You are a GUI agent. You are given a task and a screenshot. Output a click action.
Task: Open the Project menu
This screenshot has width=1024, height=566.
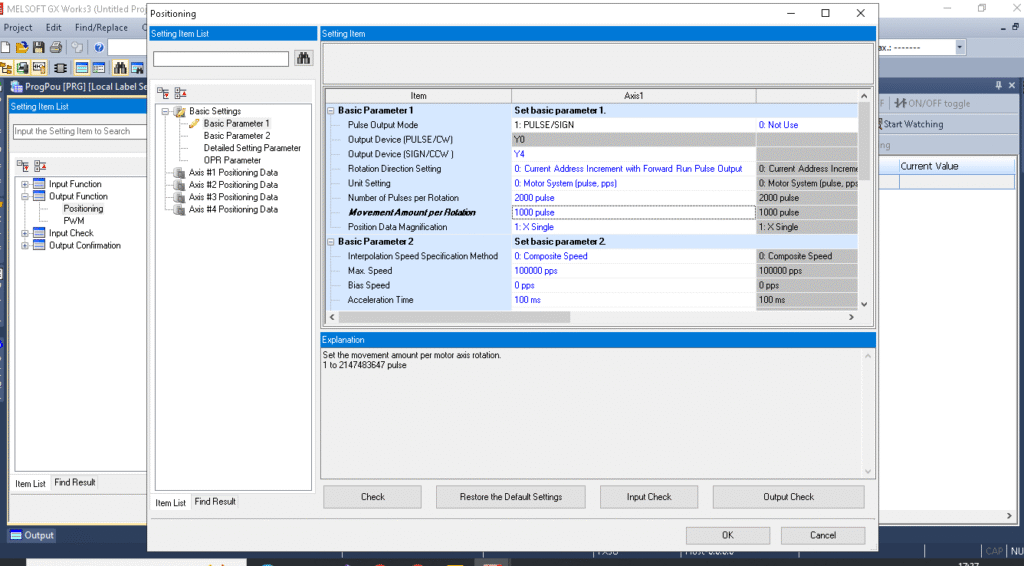(x=18, y=27)
